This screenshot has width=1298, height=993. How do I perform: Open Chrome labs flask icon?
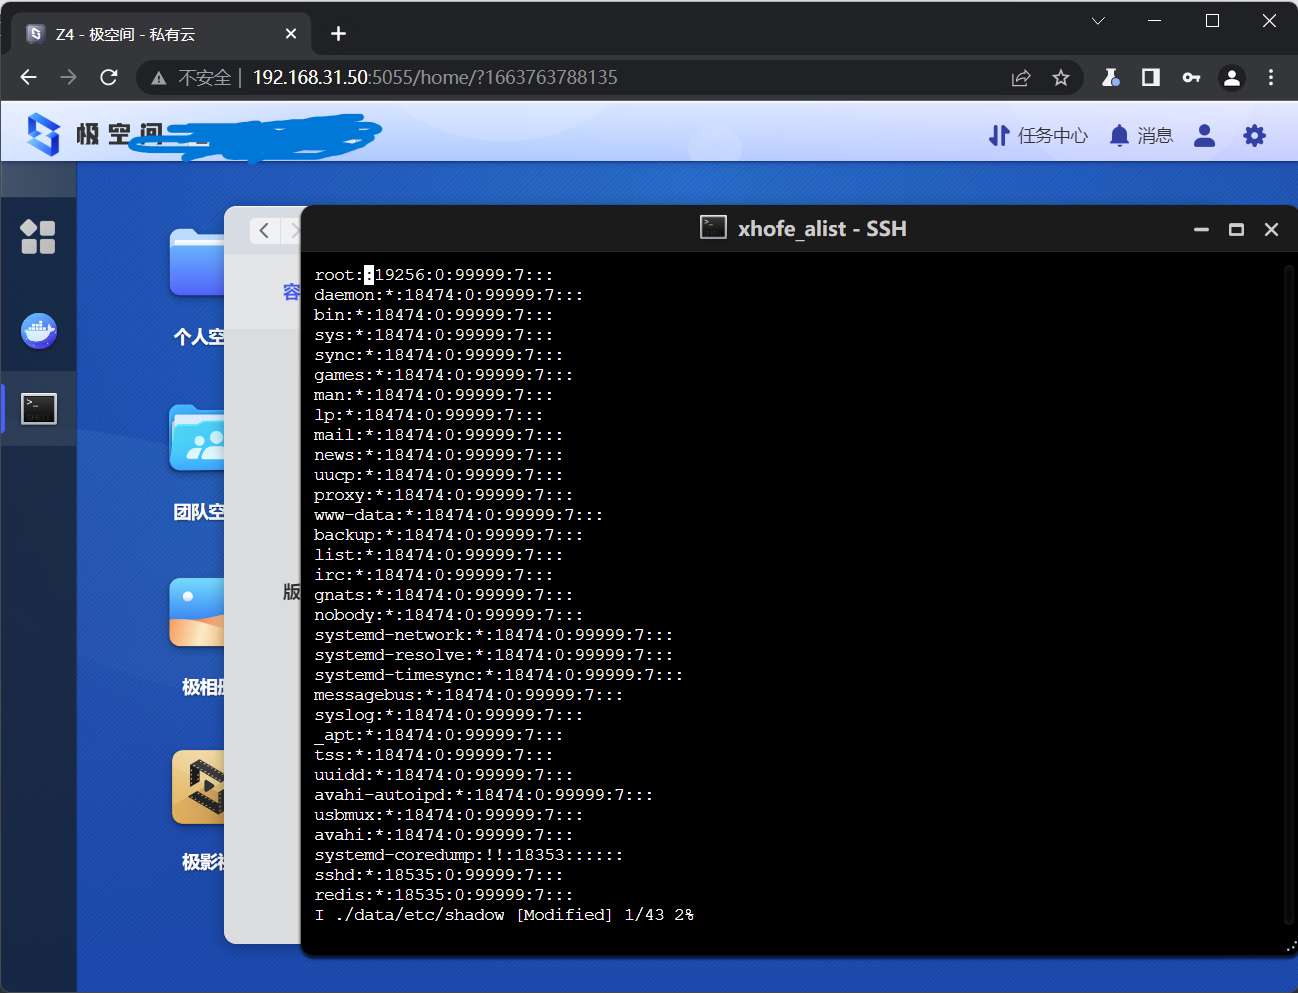tap(1110, 77)
